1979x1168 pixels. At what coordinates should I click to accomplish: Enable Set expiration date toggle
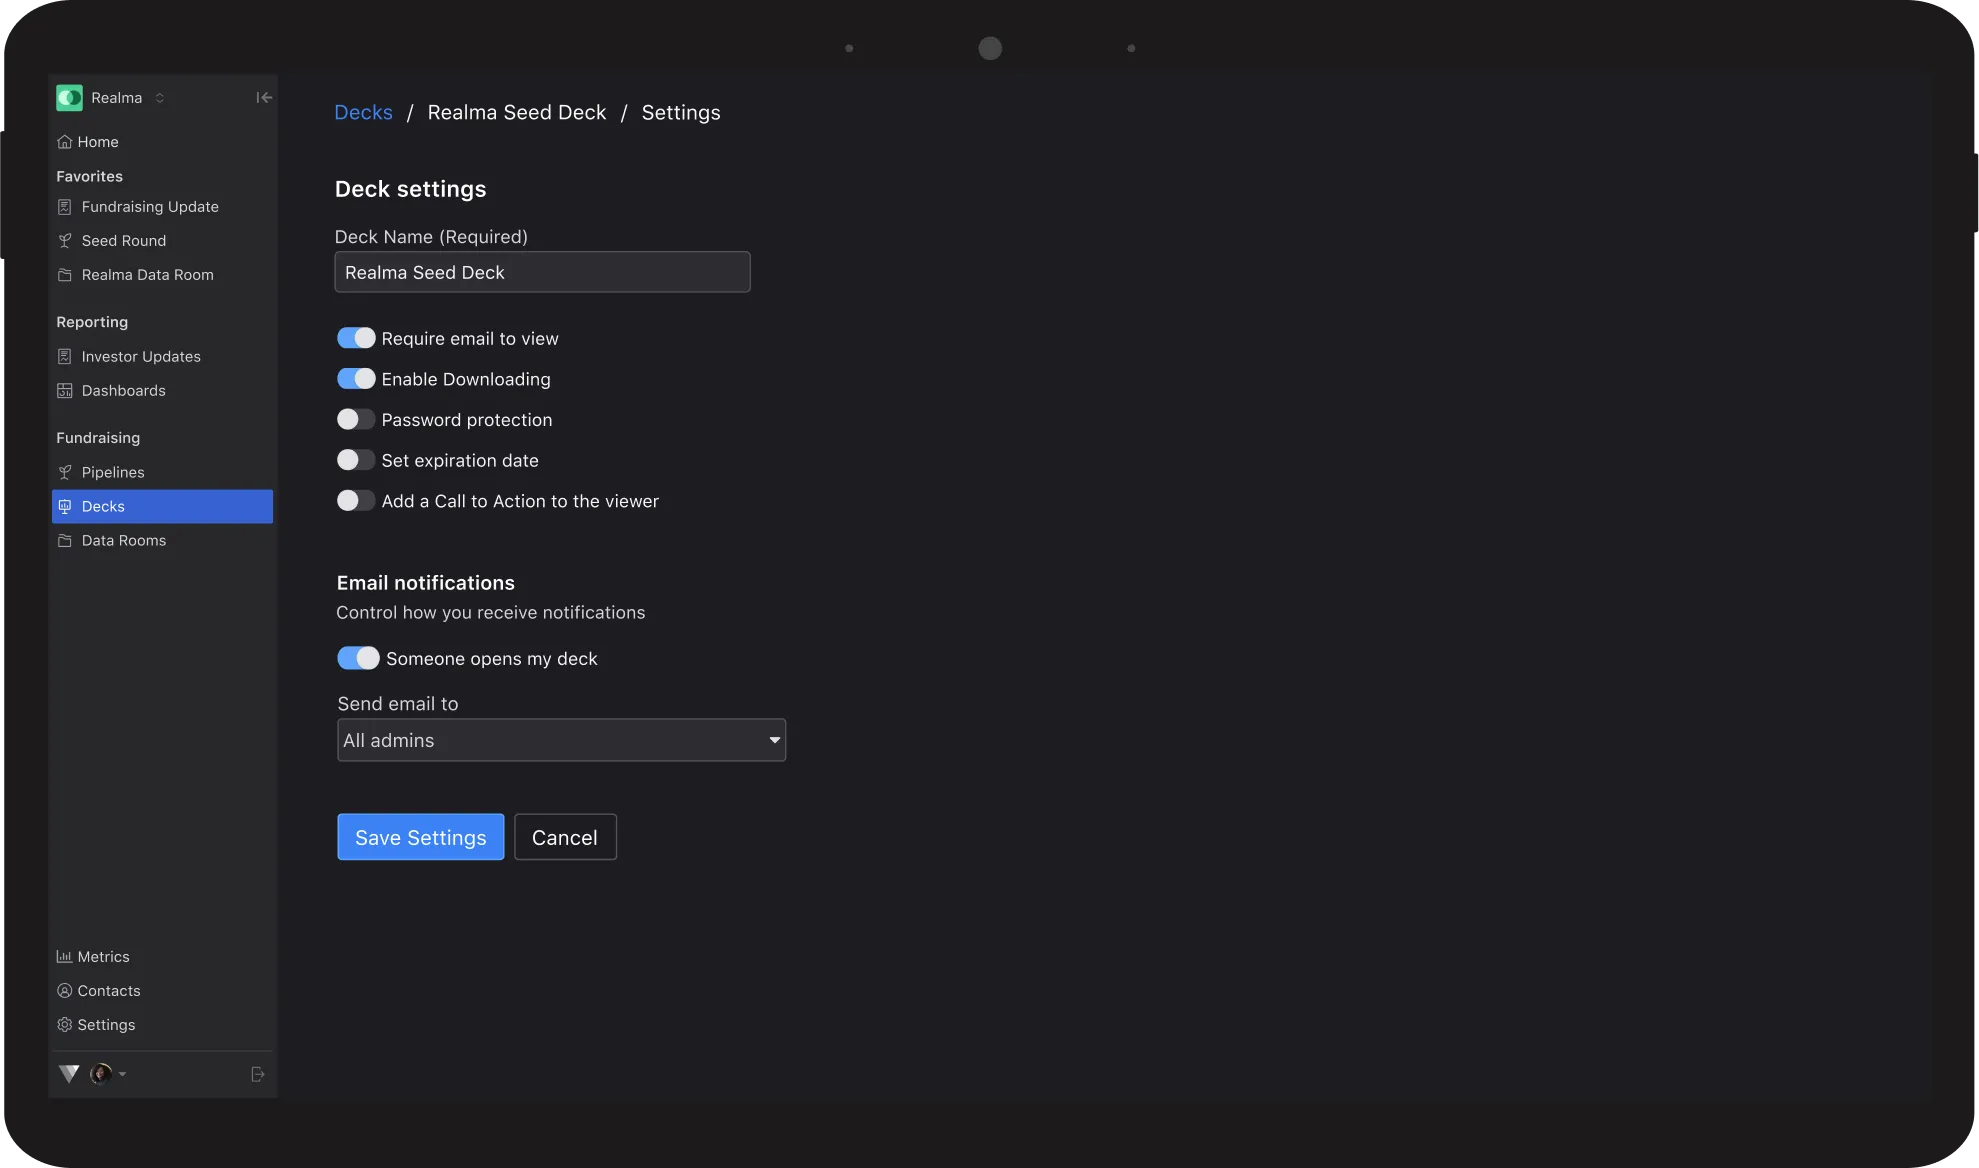(356, 461)
